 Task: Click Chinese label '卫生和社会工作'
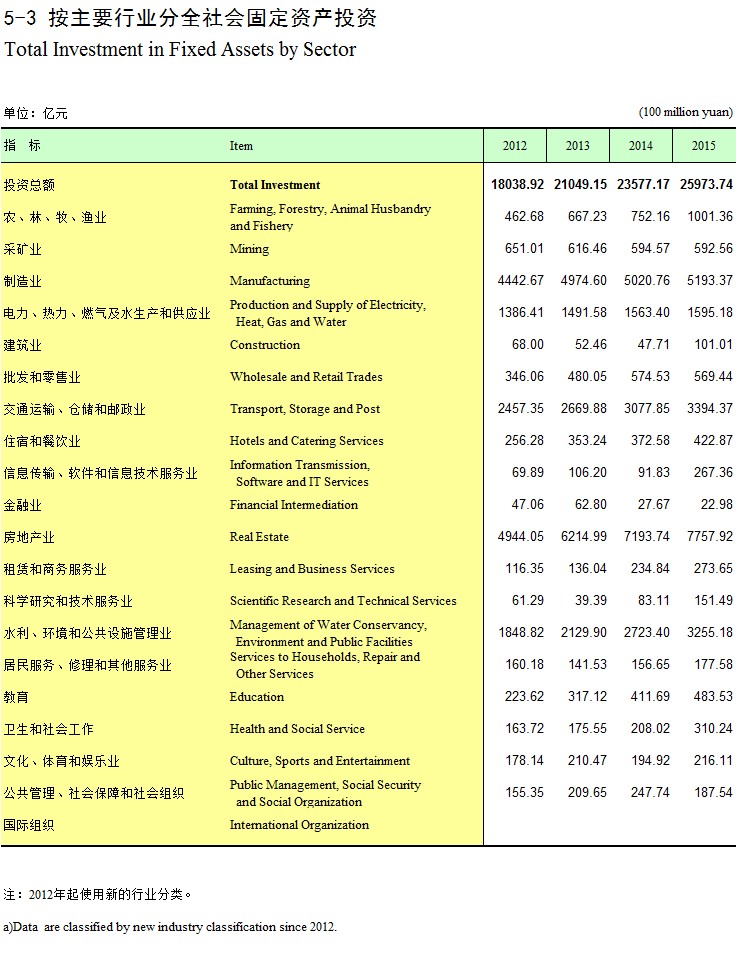click(x=48, y=729)
